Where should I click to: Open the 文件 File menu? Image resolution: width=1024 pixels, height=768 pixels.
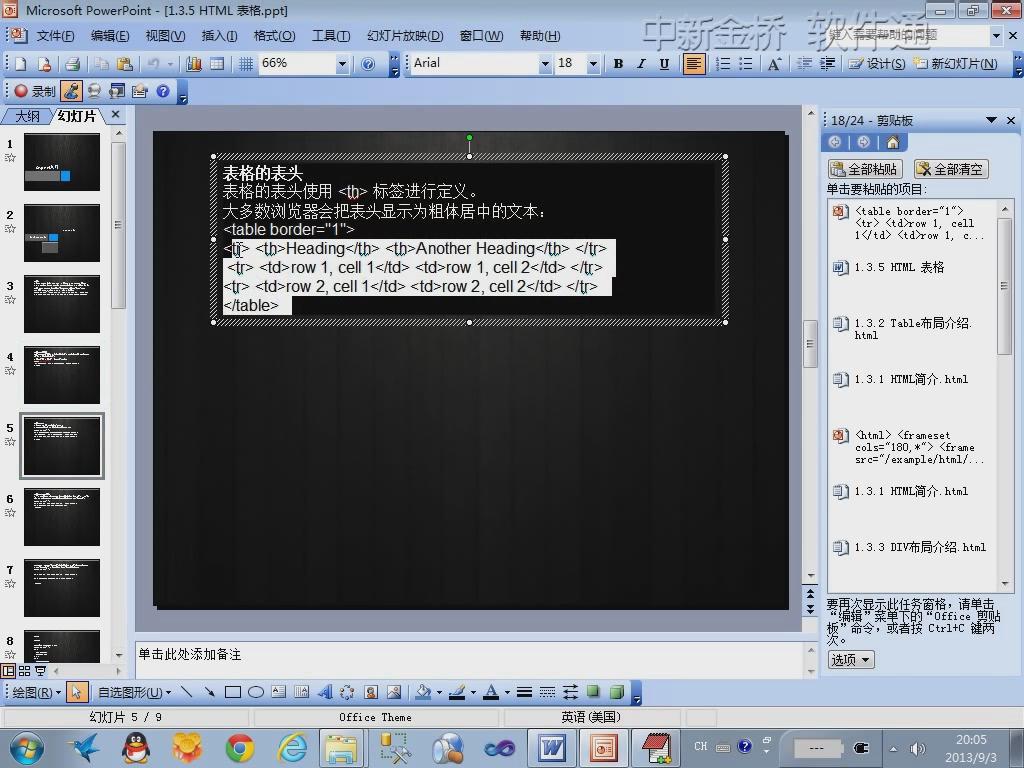tap(55, 36)
